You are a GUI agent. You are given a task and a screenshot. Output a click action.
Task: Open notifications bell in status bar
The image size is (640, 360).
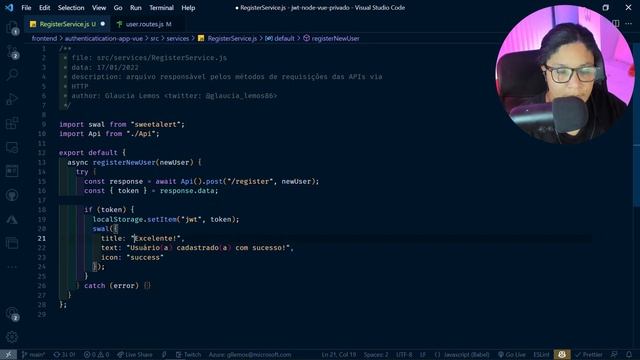click(x=629, y=355)
